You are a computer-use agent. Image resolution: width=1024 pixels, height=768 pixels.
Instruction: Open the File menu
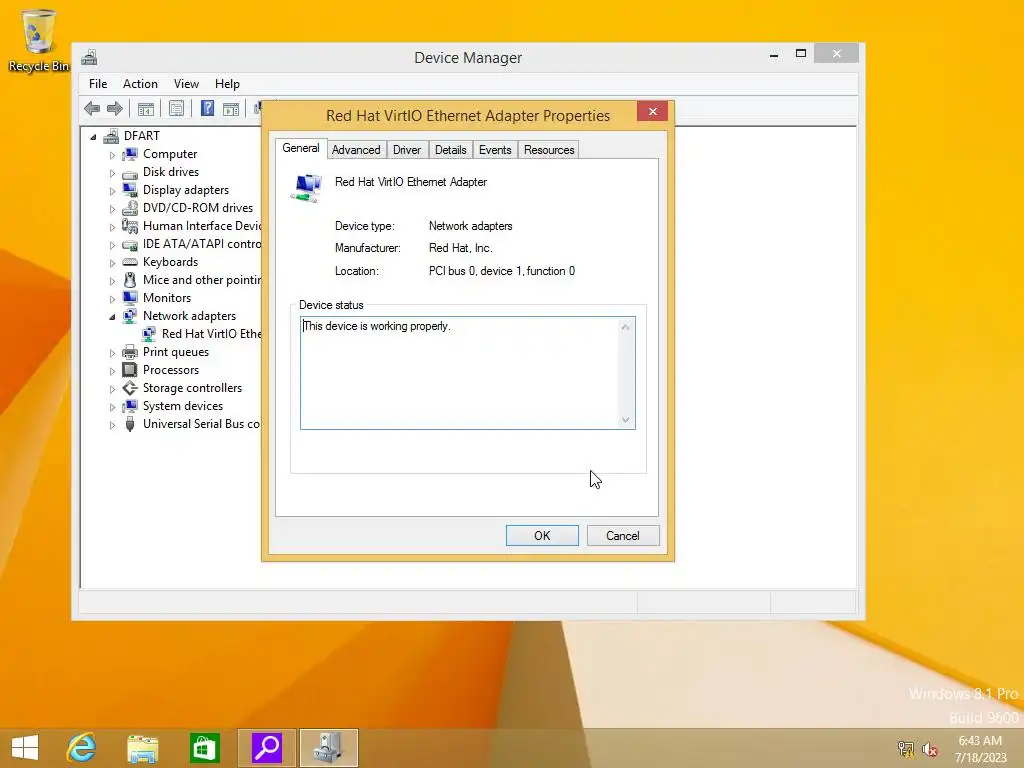[98, 84]
